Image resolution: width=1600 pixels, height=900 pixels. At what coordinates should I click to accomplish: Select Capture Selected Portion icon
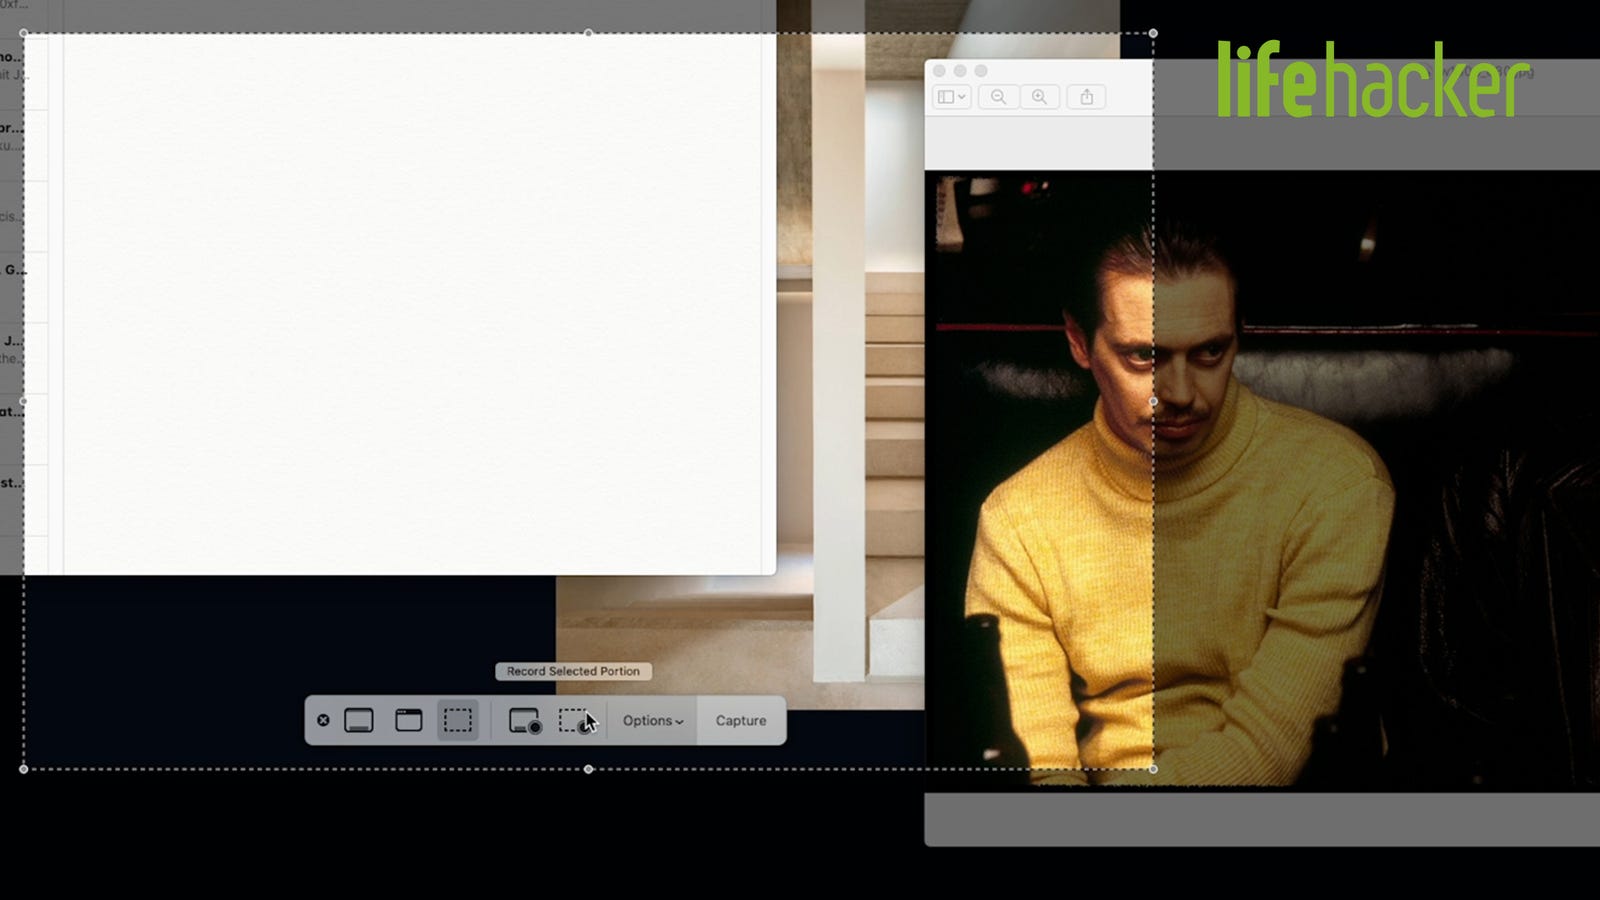[458, 720]
